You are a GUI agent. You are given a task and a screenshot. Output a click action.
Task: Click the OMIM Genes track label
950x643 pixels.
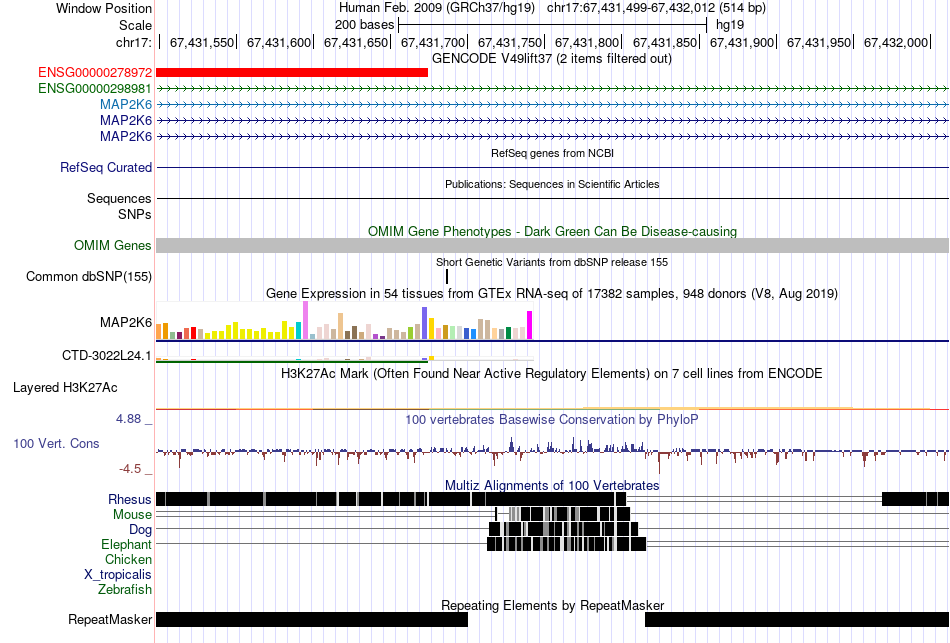(113, 245)
